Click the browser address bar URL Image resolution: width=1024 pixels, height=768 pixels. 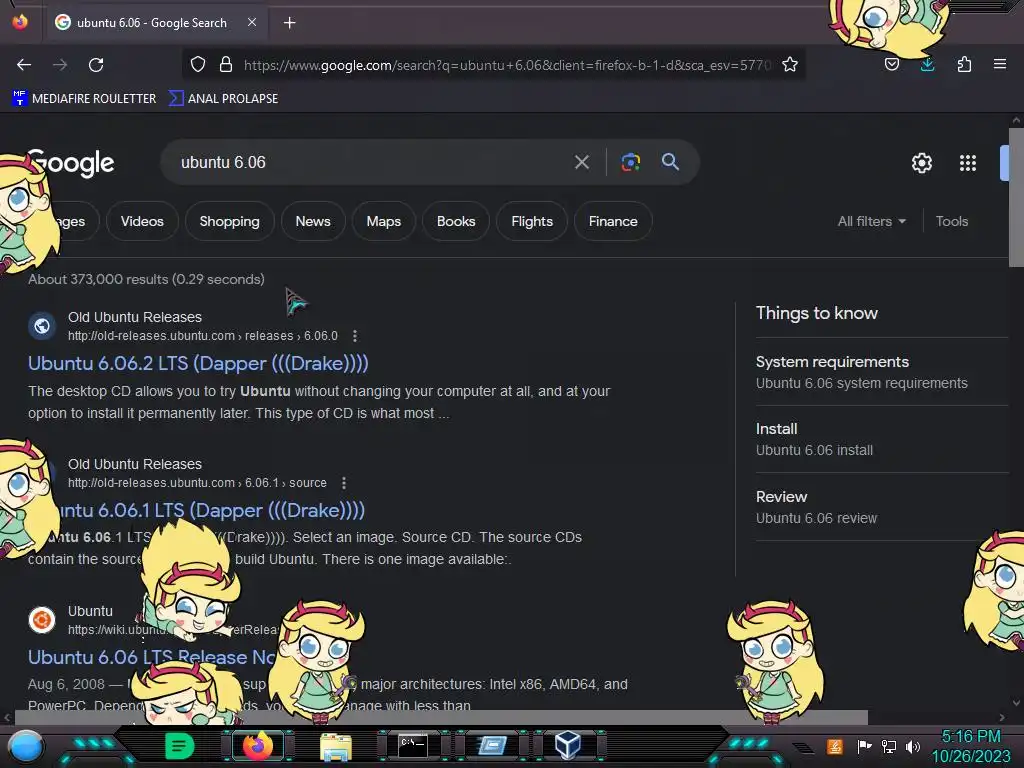click(507, 65)
